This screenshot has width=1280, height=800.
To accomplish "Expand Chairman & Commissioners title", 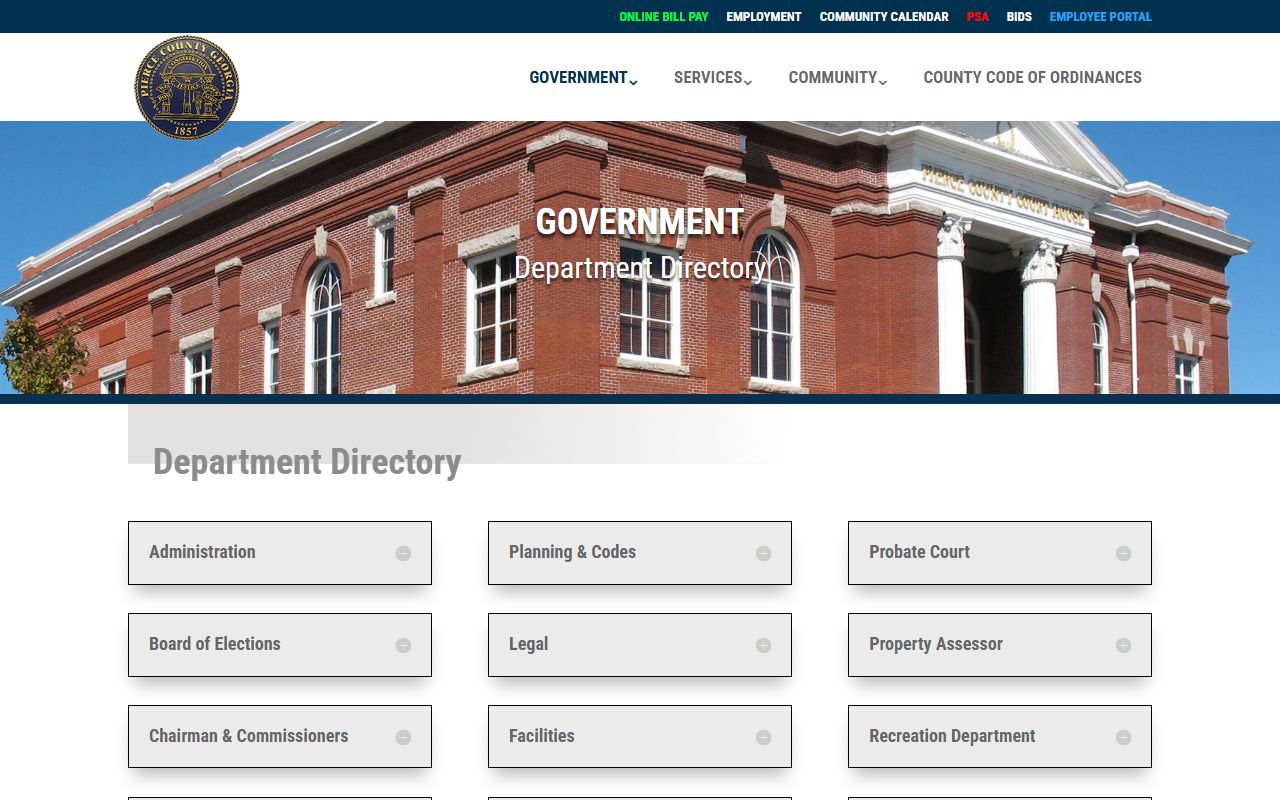I will click(249, 736).
